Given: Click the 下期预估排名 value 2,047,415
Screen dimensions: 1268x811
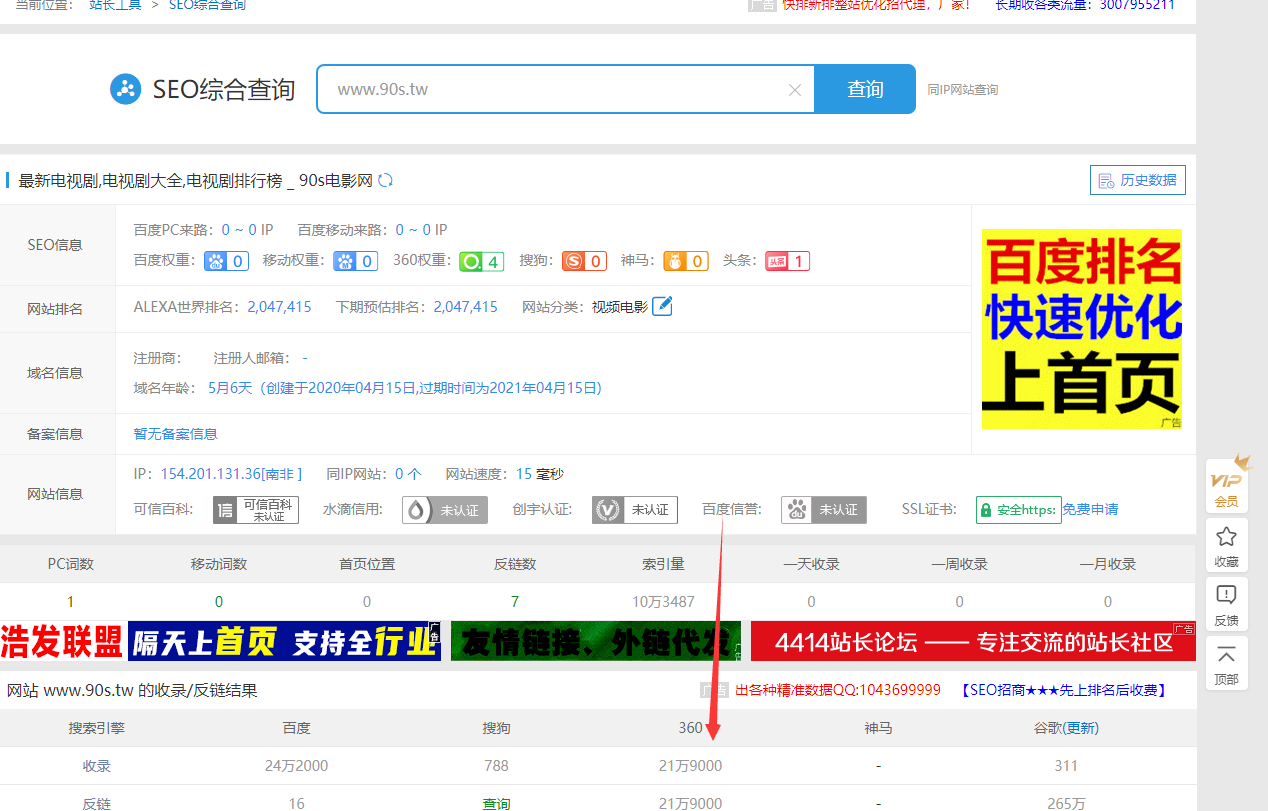Looking at the screenshot, I should pos(466,307).
